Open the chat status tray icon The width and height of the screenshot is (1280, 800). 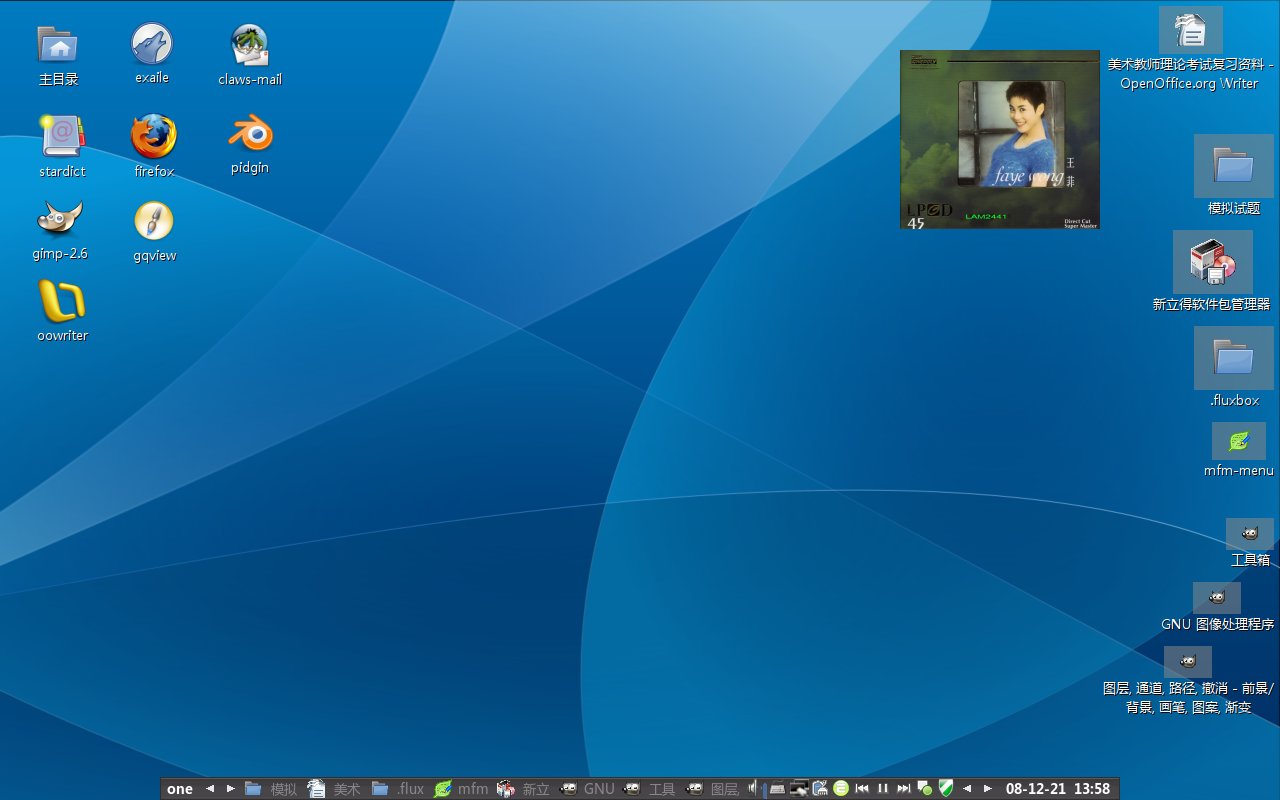tap(925, 788)
